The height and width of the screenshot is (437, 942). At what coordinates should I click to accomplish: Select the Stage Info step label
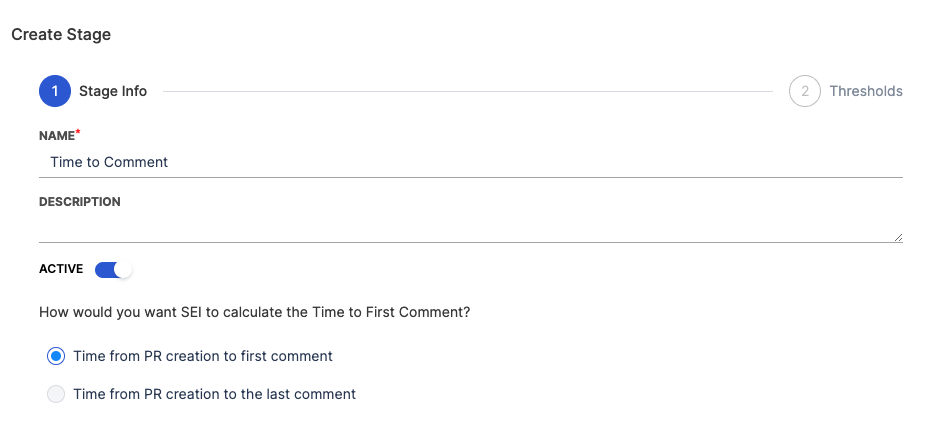(x=113, y=91)
